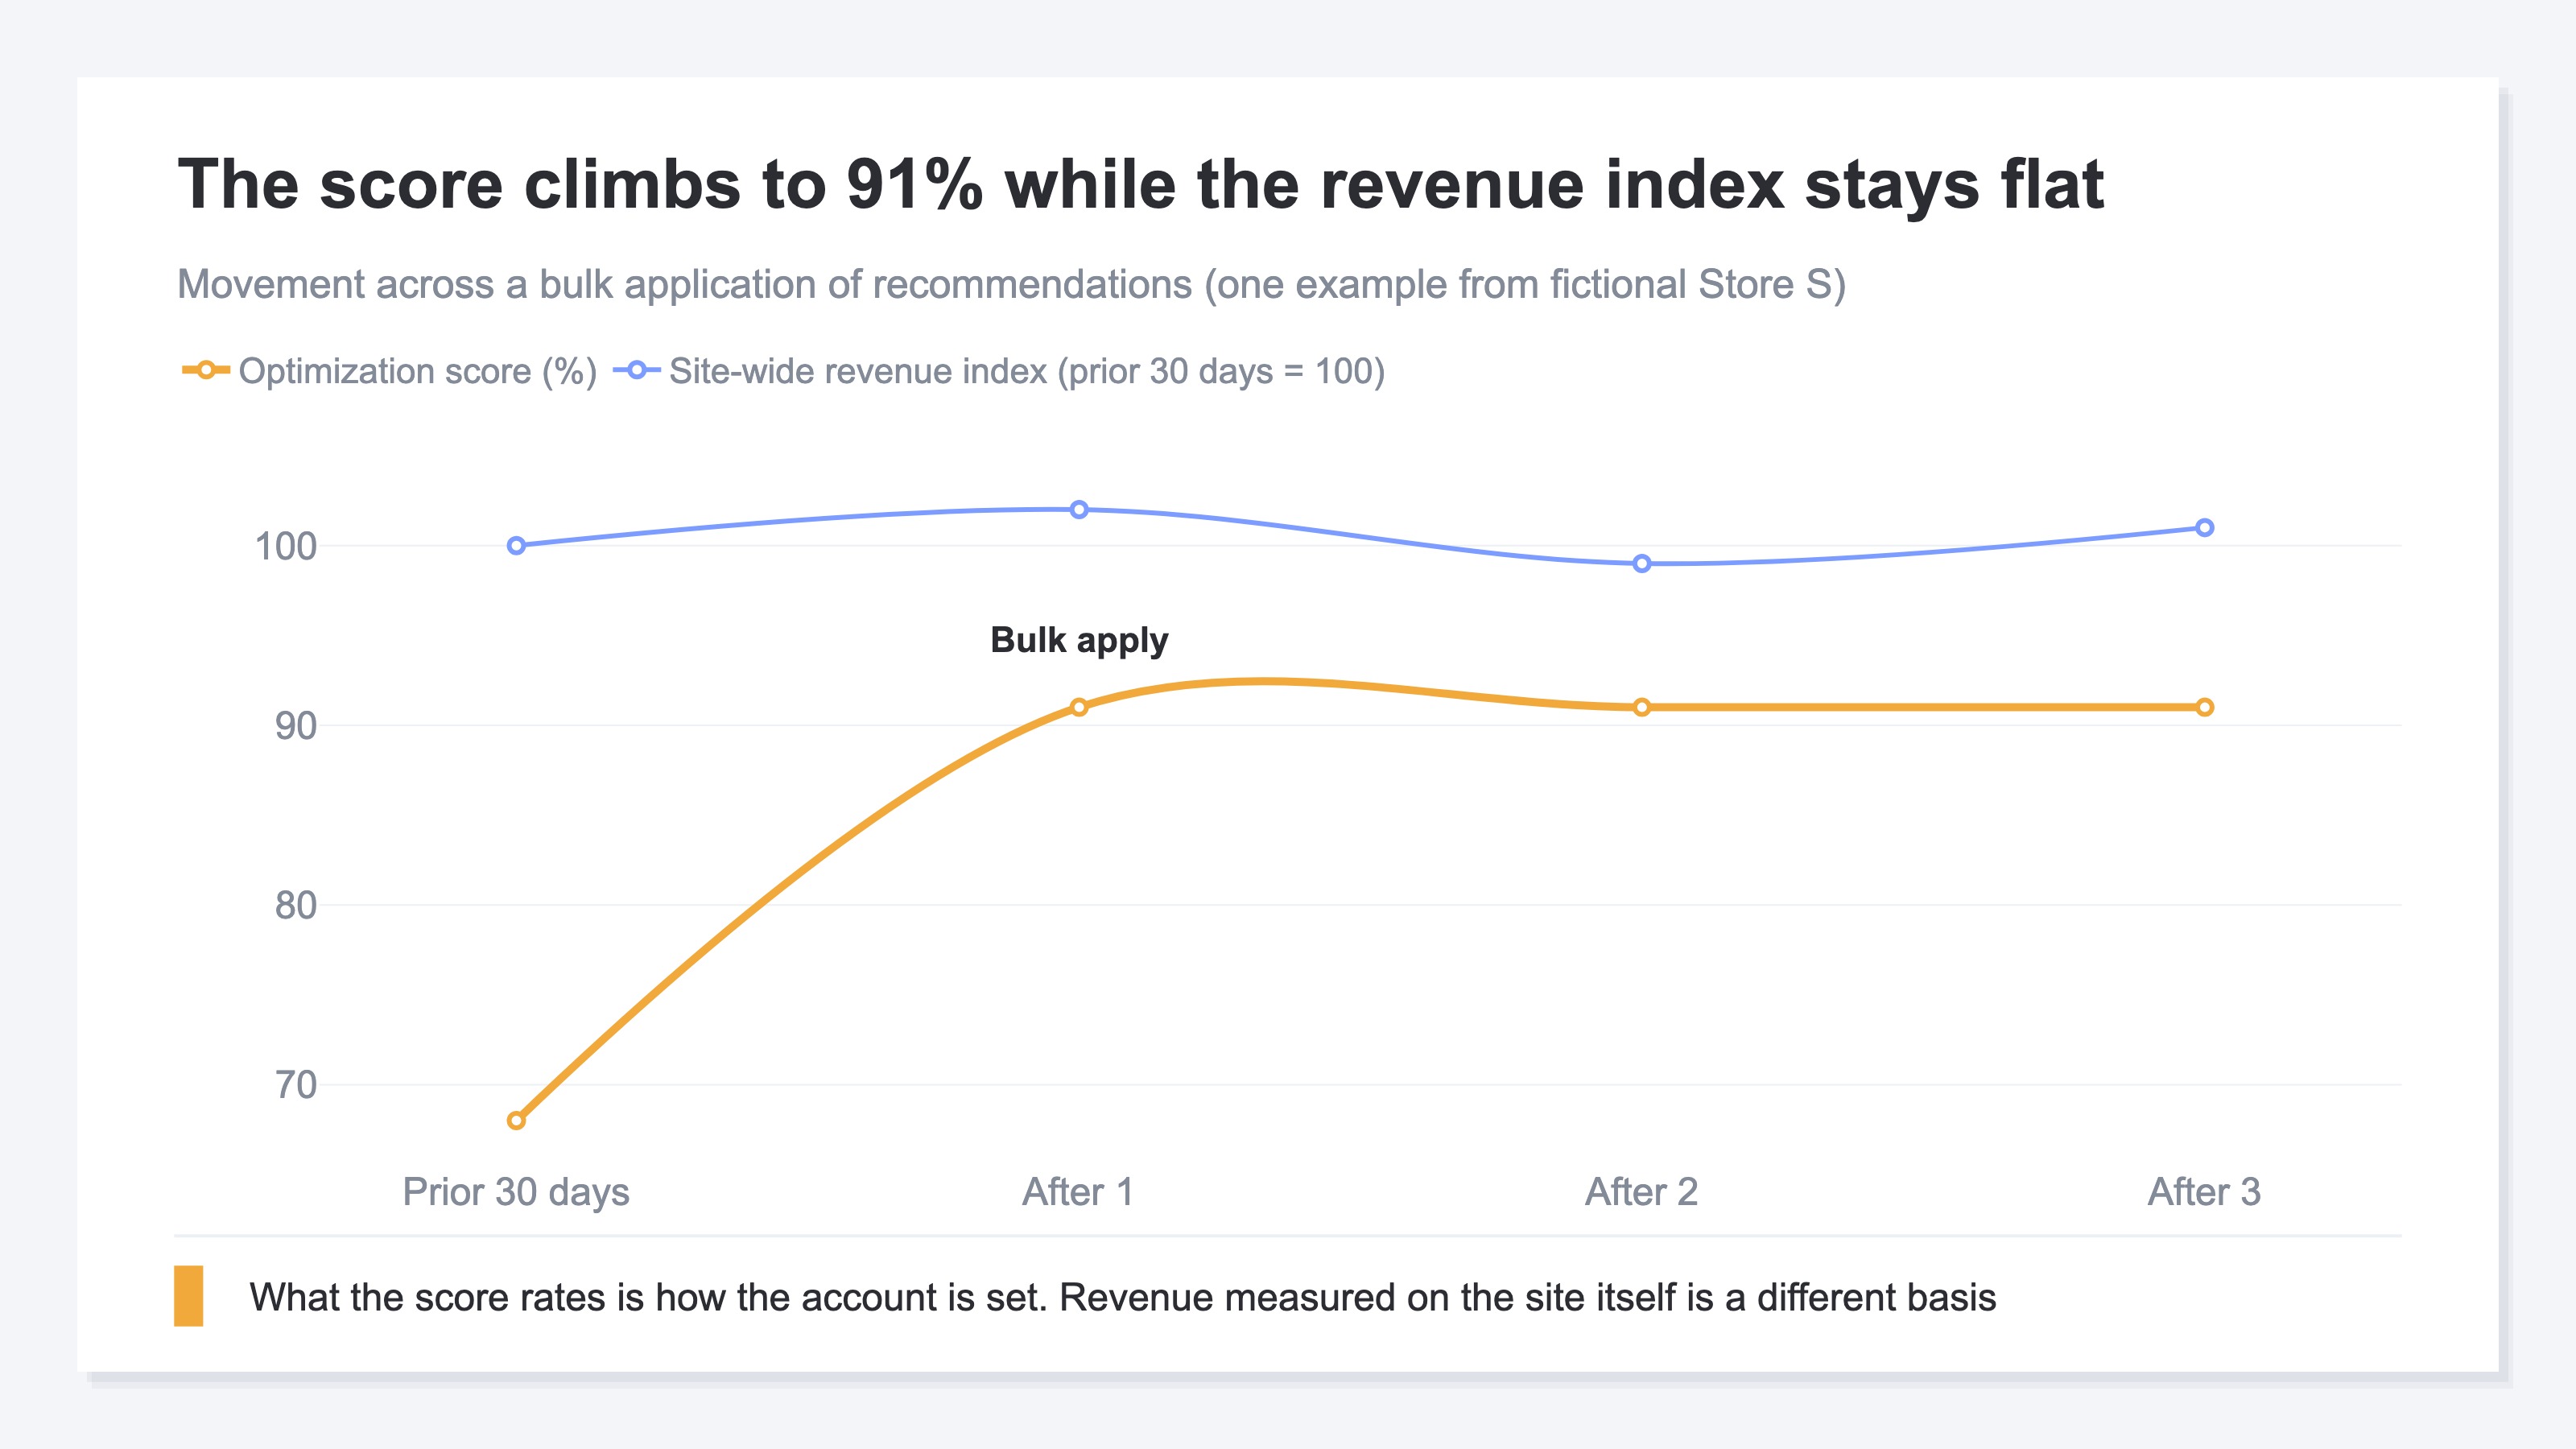Select the revenue index point at After 1
The height and width of the screenshot is (1449, 2576).
(1079, 510)
